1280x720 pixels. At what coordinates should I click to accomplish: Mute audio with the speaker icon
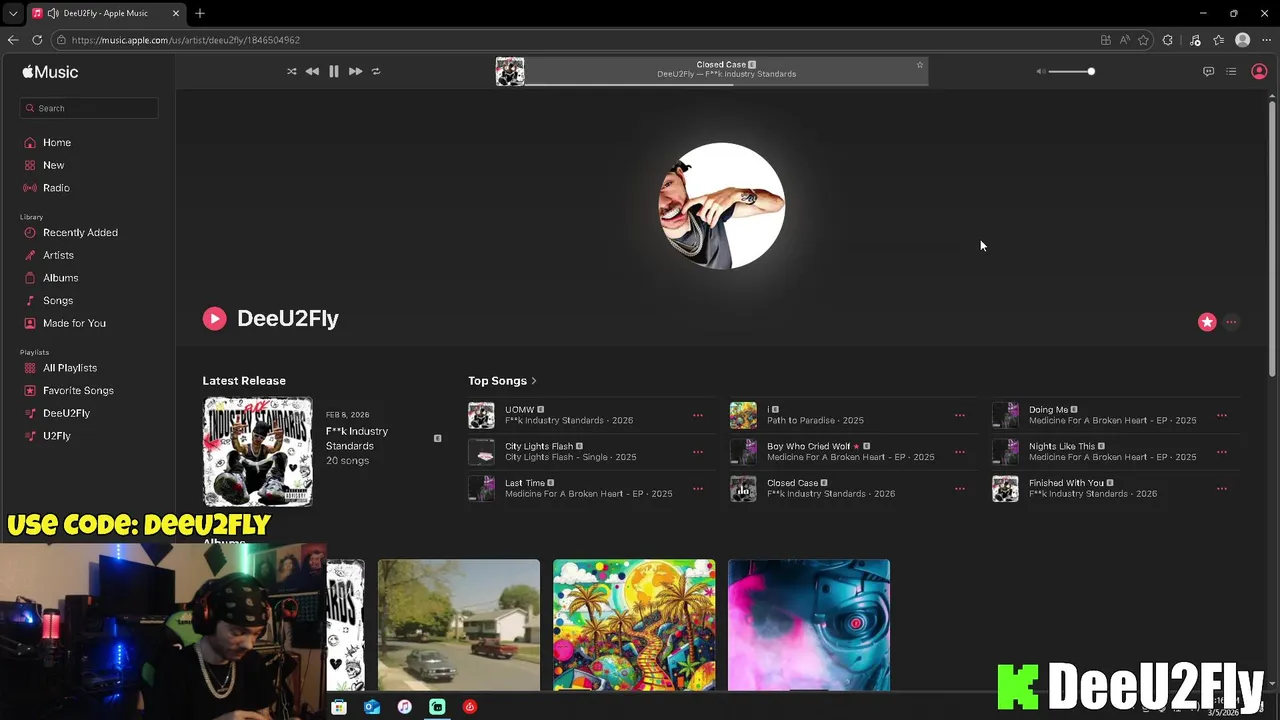tap(1040, 71)
